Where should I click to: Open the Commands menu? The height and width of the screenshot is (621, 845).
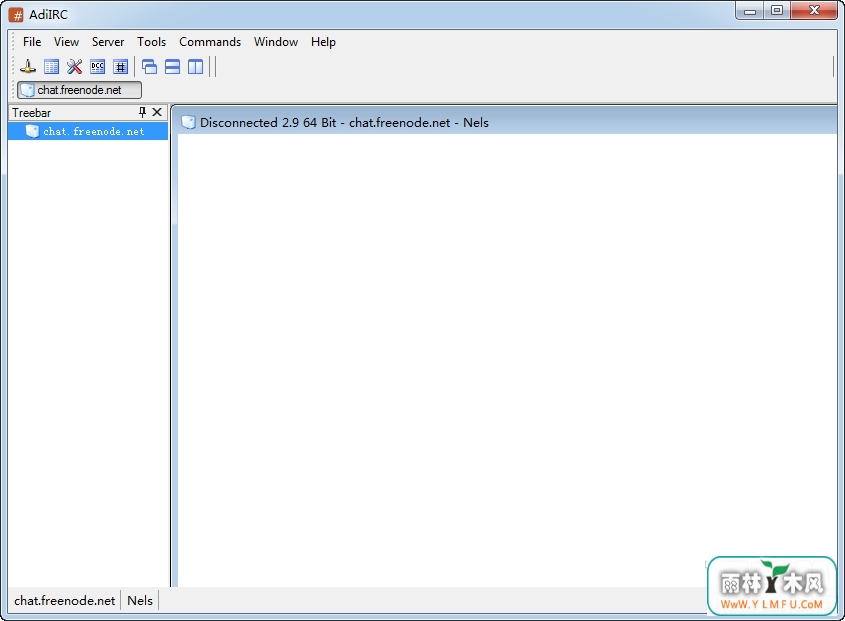(x=210, y=42)
